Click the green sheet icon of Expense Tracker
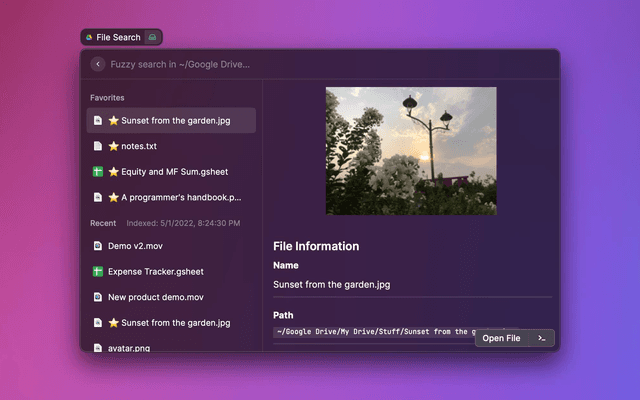This screenshot has height=400, width=640. (x=98, y=272)
